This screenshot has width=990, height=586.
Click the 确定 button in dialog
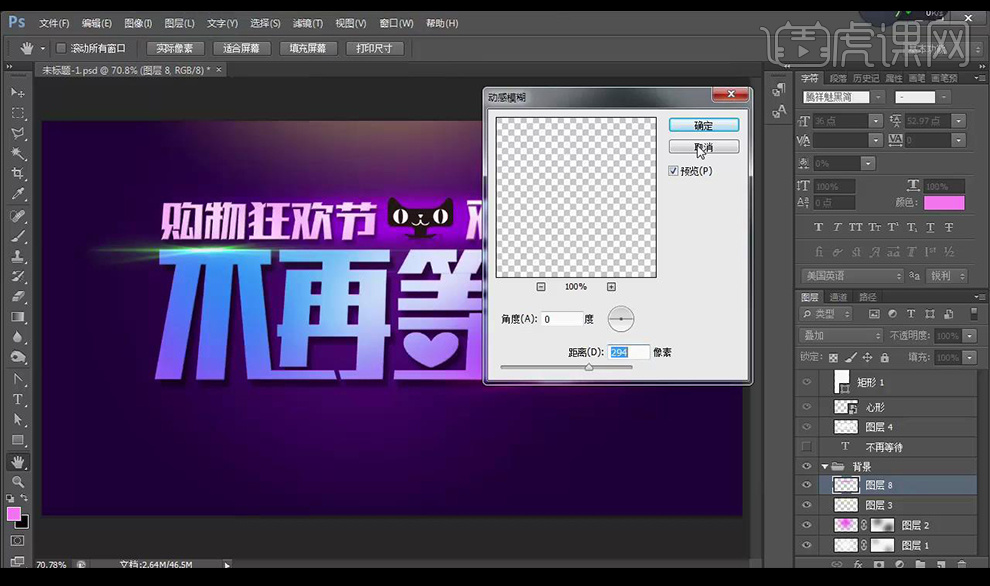703,125
